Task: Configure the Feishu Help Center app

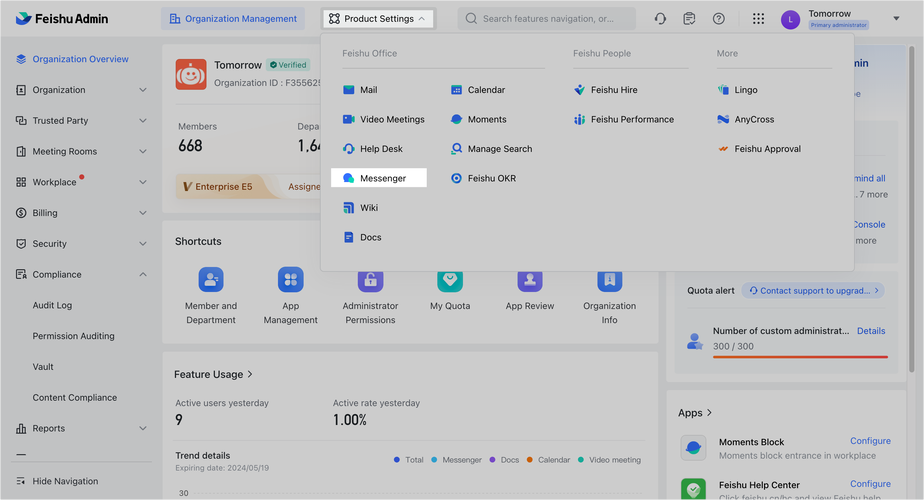Action: (870, 484)
